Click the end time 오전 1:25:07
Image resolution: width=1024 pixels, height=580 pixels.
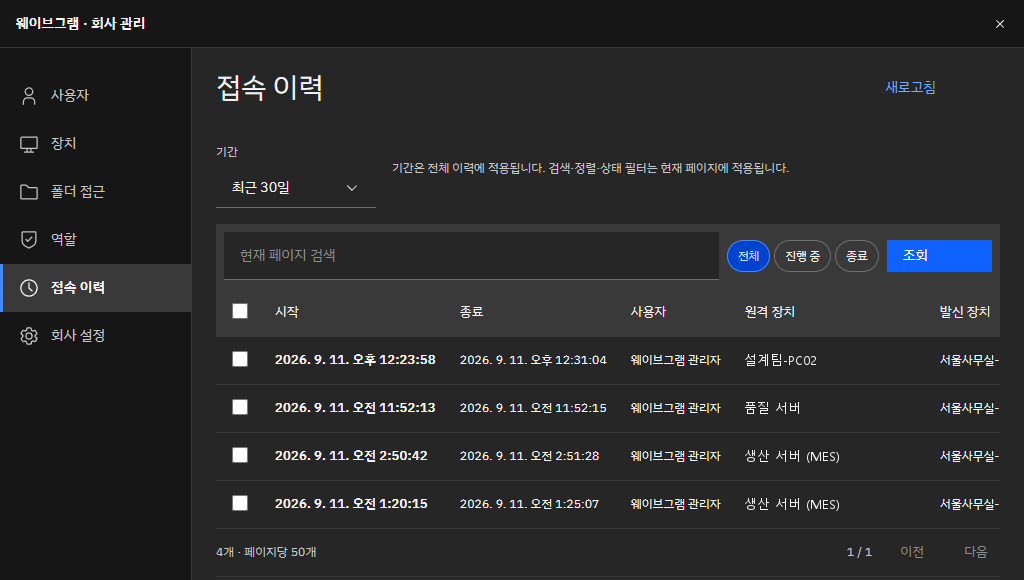tap(530, 504)
